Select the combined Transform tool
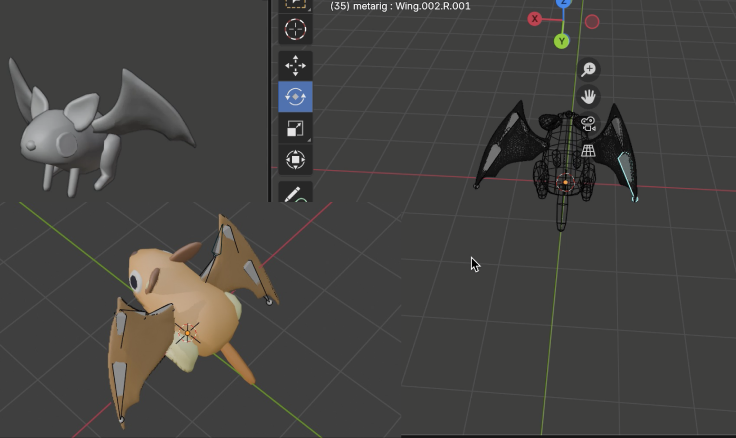736x438 pixels. pyautogui.click(x=295, y=159)
